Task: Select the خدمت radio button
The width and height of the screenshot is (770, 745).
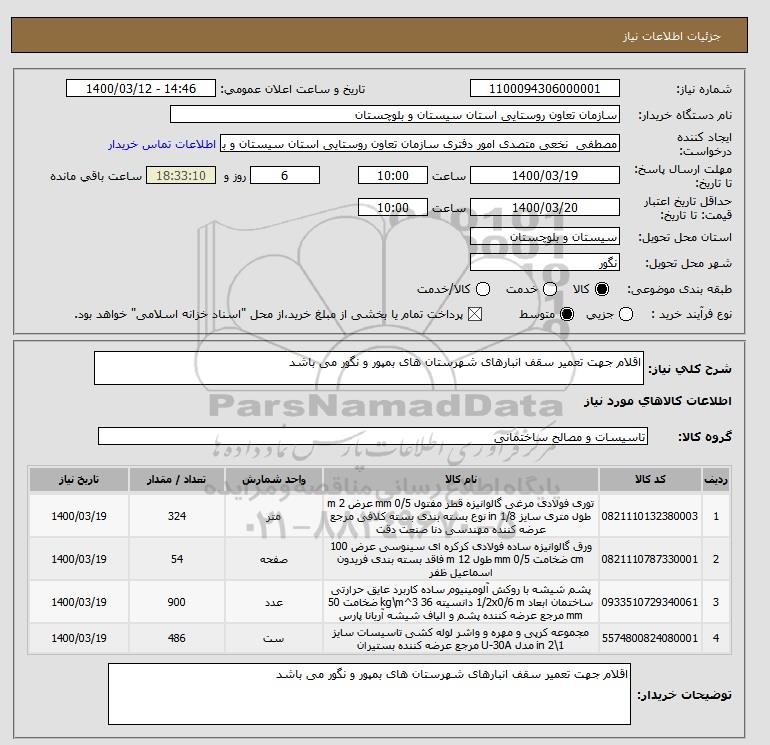Action: point(550,289)
